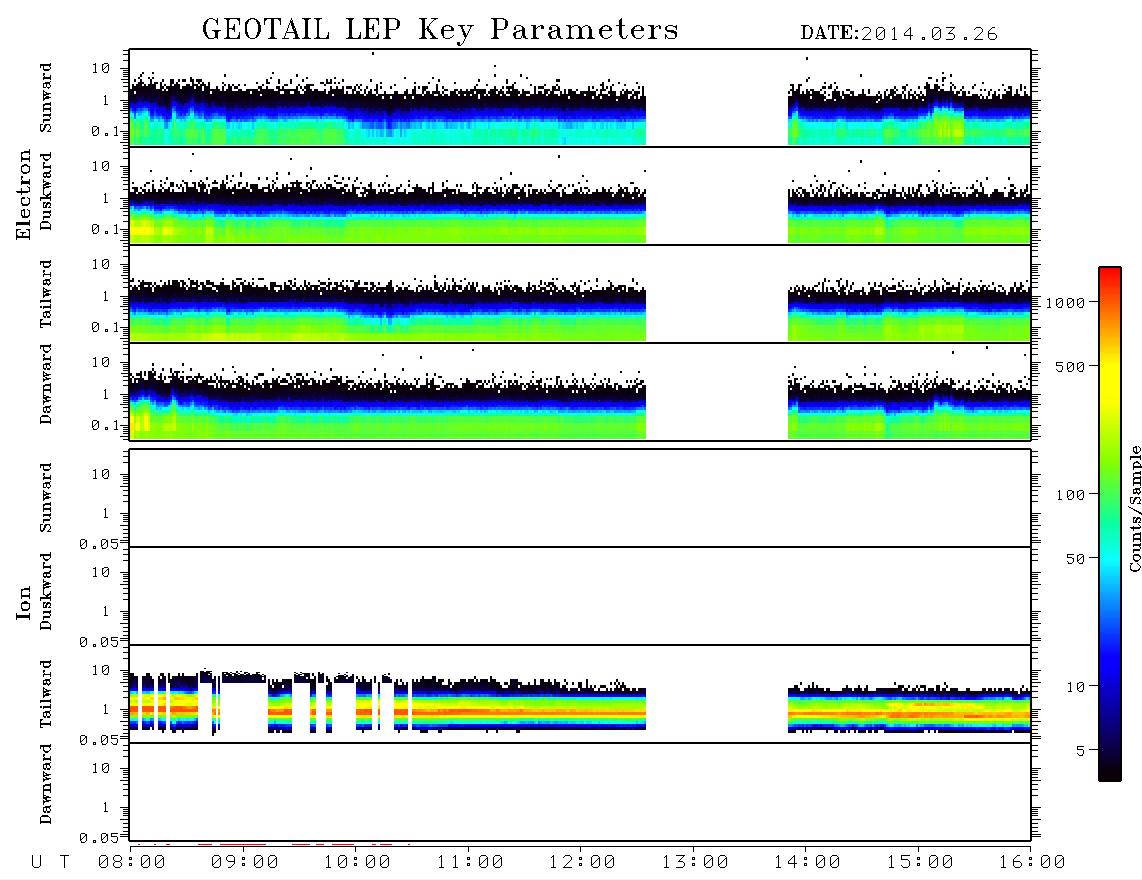Click the Electron Tailward spectrogram near 10:00
1142x880 pixels.
(357, 310)
